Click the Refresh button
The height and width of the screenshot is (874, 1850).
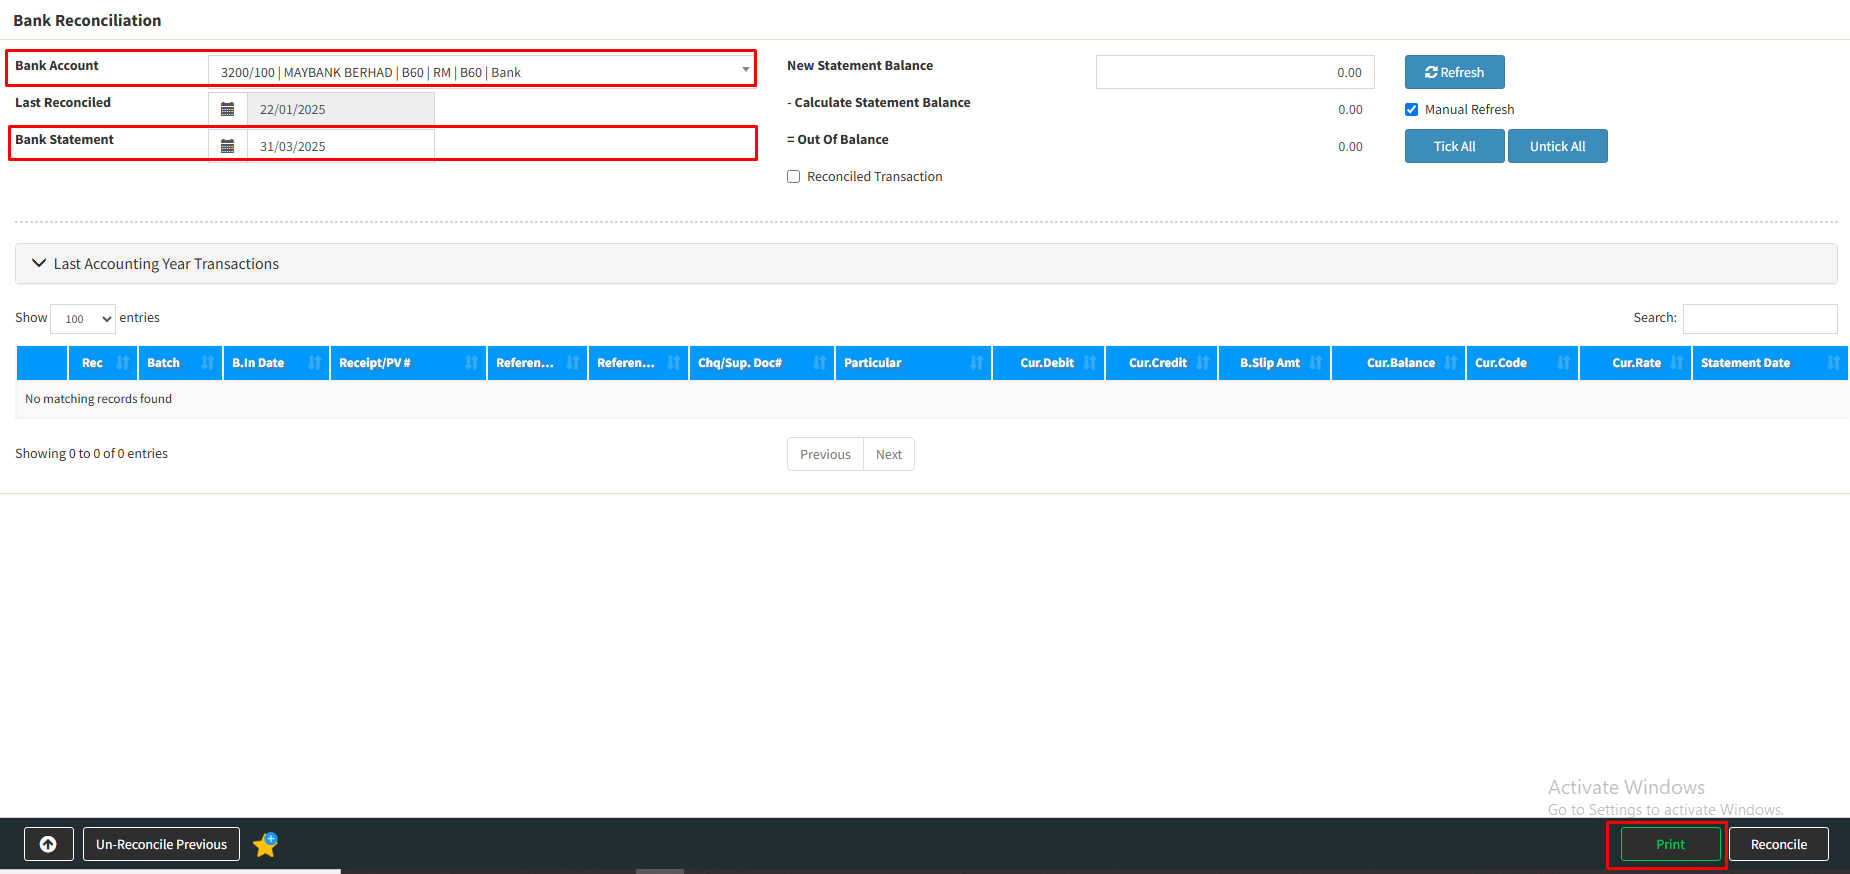1454,72
